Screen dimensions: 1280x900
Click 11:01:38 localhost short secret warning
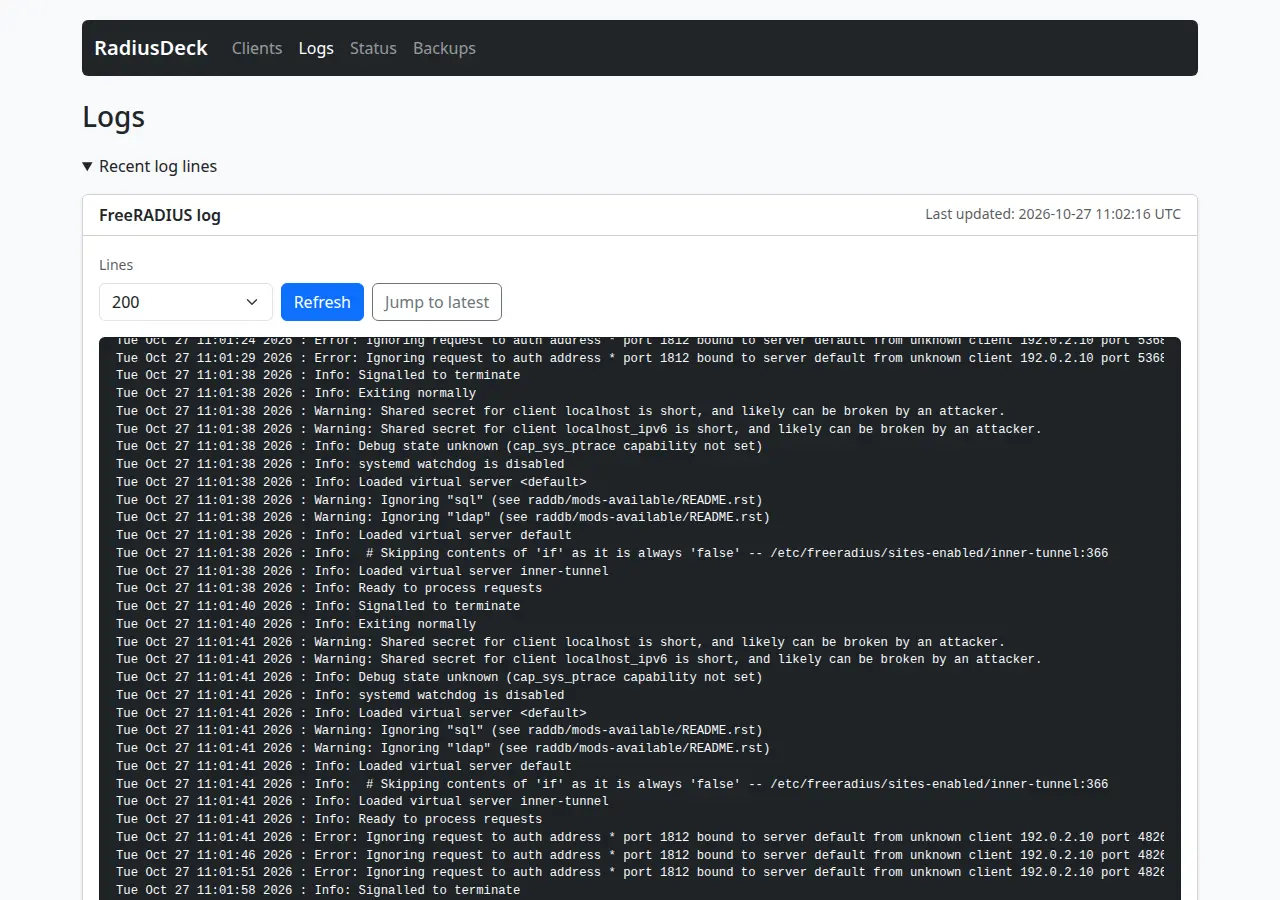[x=560, y=411]
